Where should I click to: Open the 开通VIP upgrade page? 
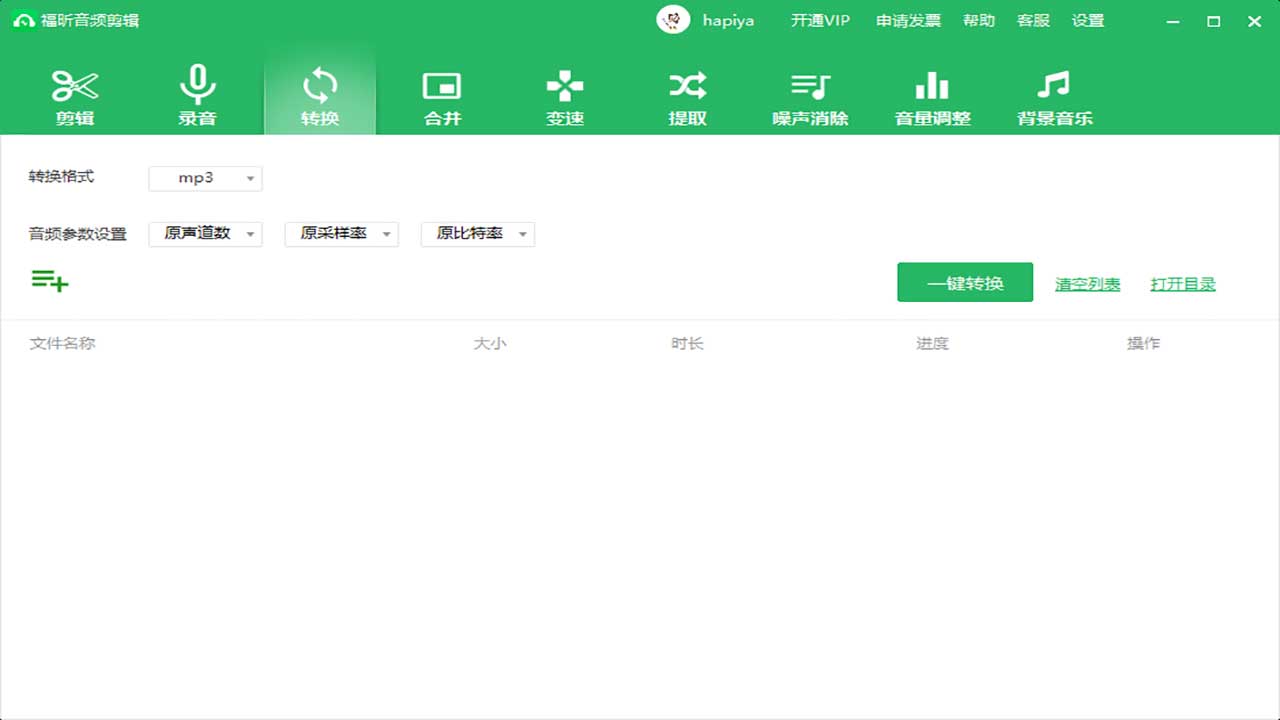pos(820,20)
